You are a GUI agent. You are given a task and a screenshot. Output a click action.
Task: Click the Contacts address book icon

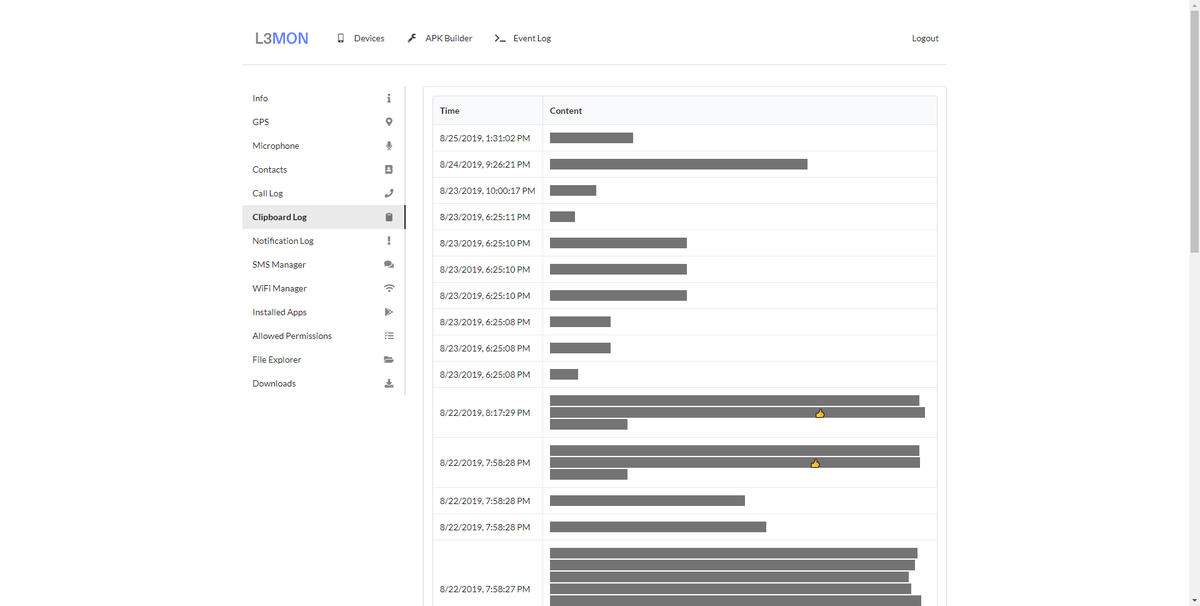click(389, 170)
